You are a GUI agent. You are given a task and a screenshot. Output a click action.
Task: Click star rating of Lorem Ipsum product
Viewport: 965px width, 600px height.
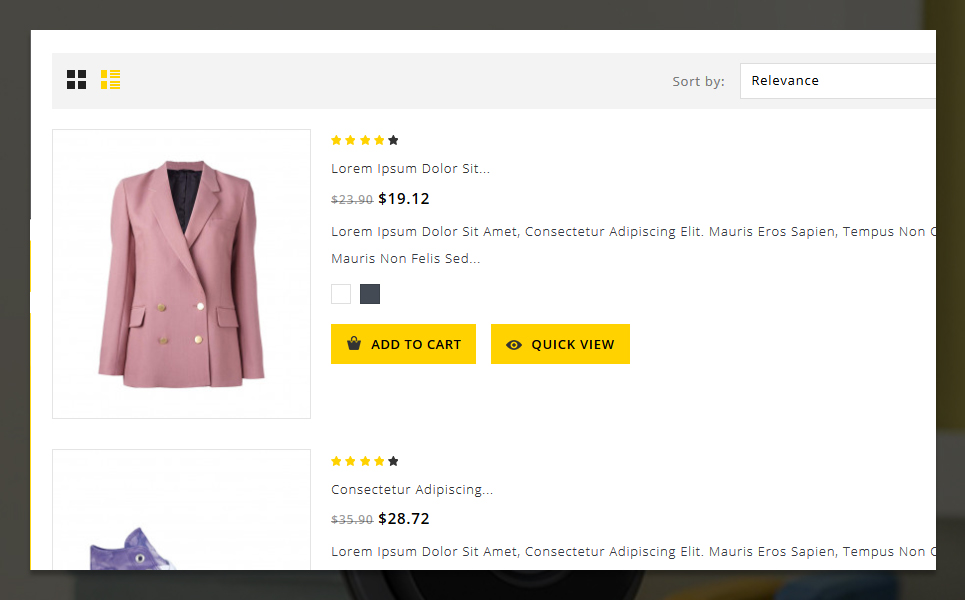(365, 140)
